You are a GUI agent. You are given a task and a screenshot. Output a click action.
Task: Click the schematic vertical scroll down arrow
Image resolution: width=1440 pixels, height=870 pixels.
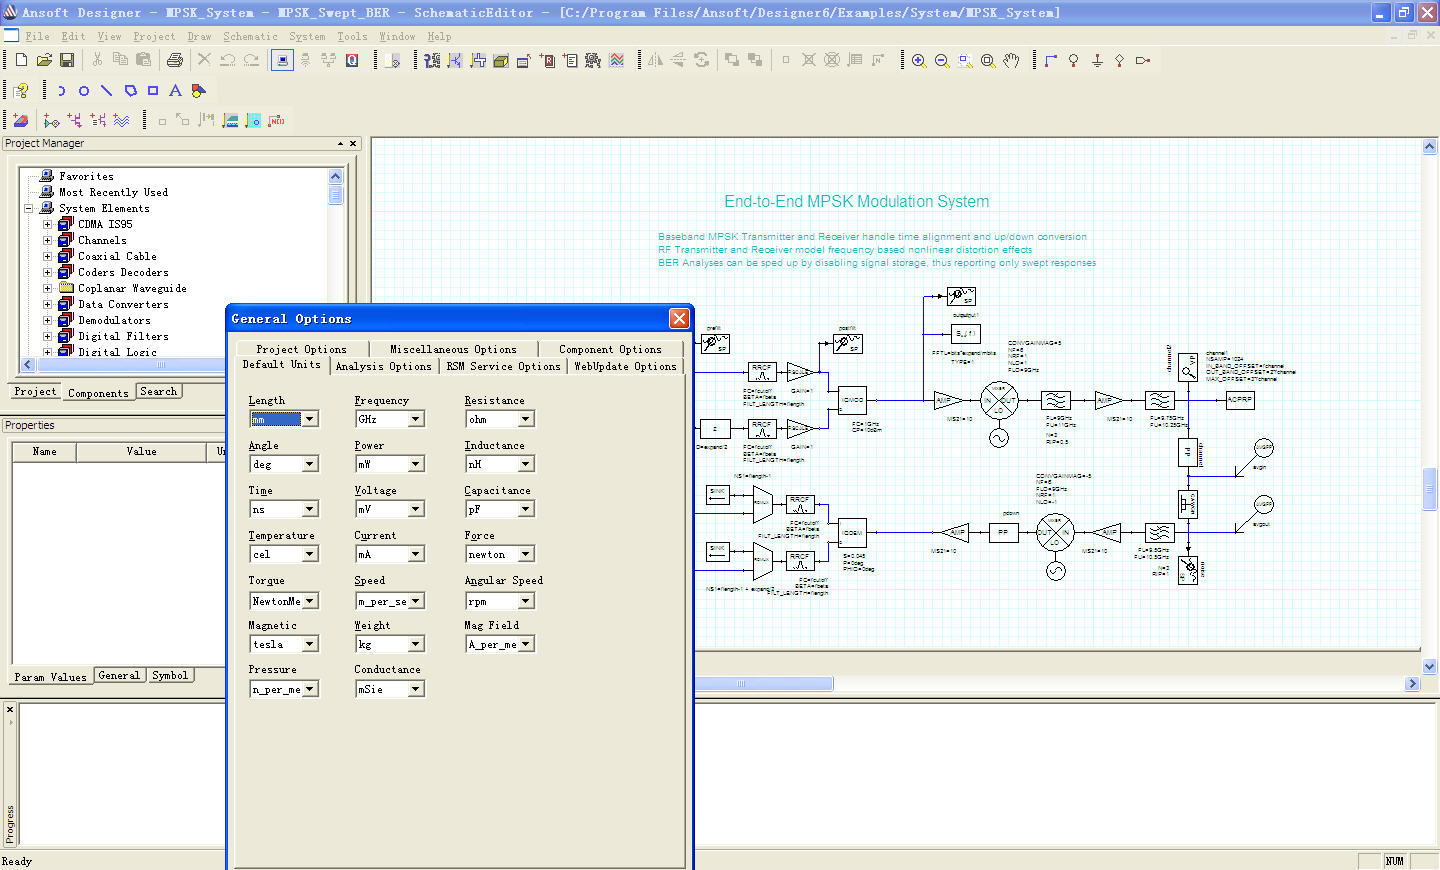click(1429, 666)
